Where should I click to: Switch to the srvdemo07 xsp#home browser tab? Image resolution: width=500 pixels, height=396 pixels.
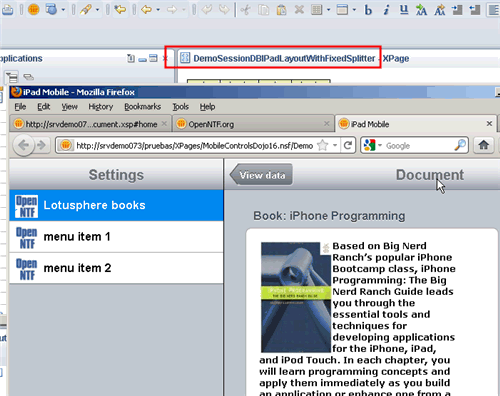[x=91, y=124]
